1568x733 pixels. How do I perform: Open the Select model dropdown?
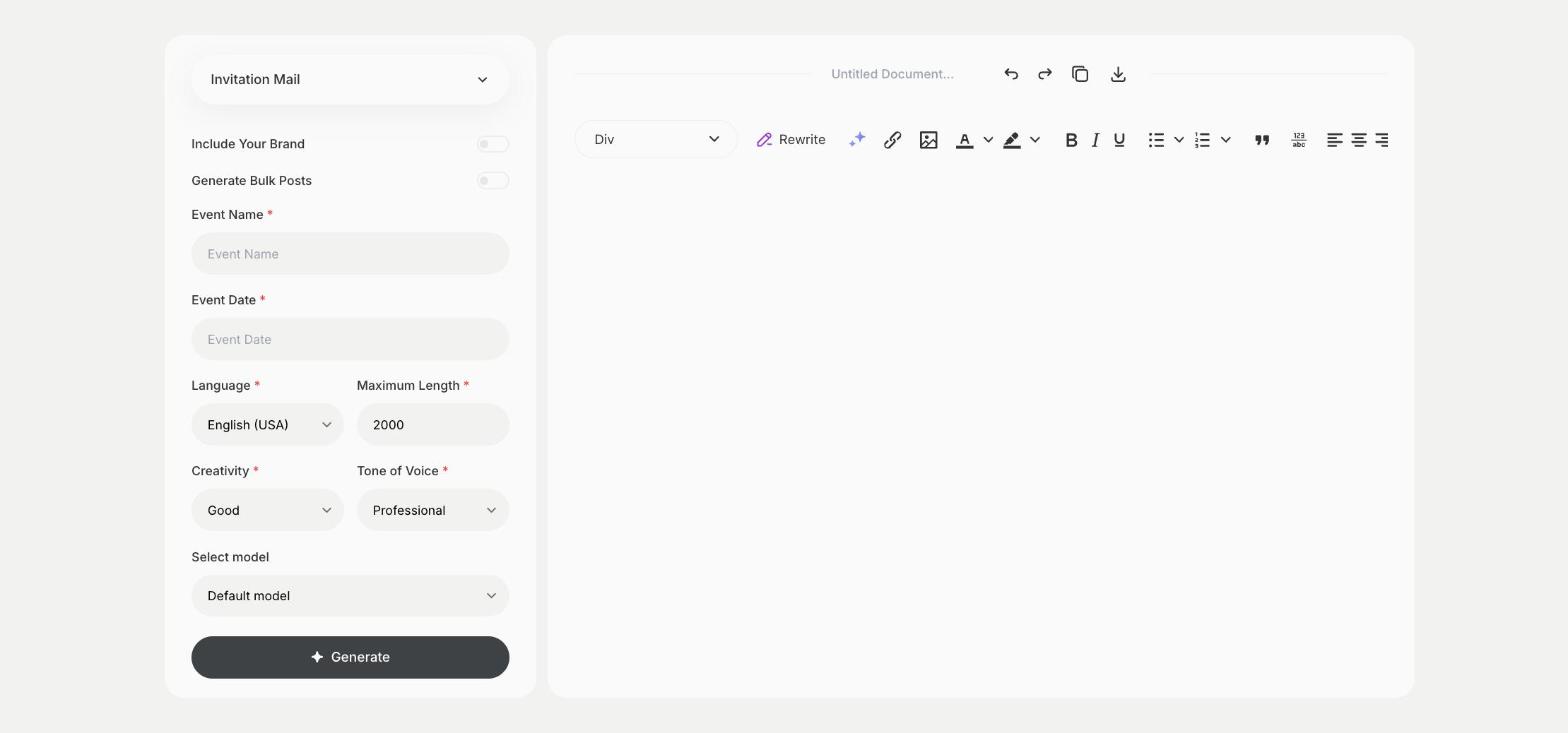coord(350,596)
